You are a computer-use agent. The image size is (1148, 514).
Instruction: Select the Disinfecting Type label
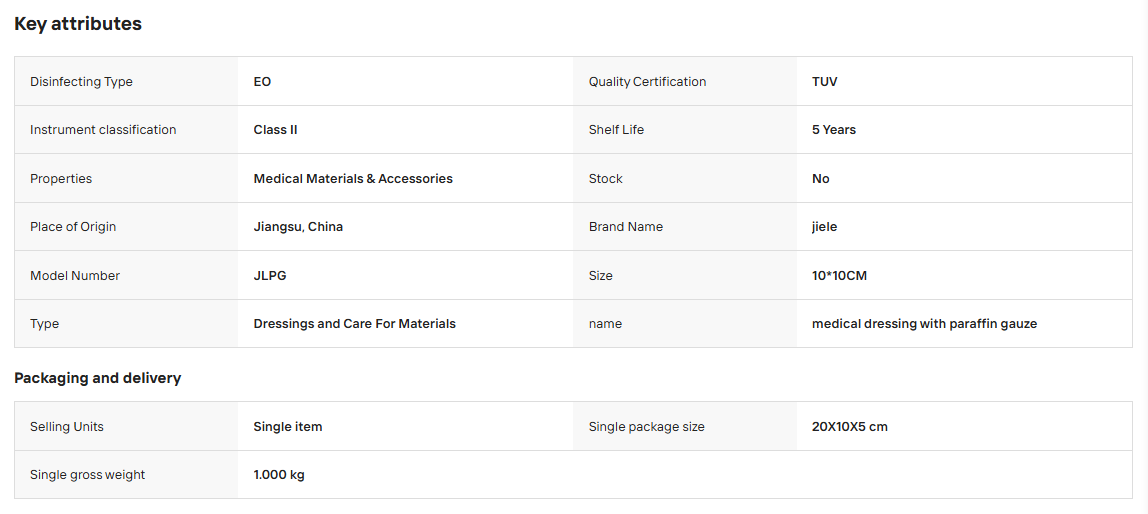click(81, 81)
